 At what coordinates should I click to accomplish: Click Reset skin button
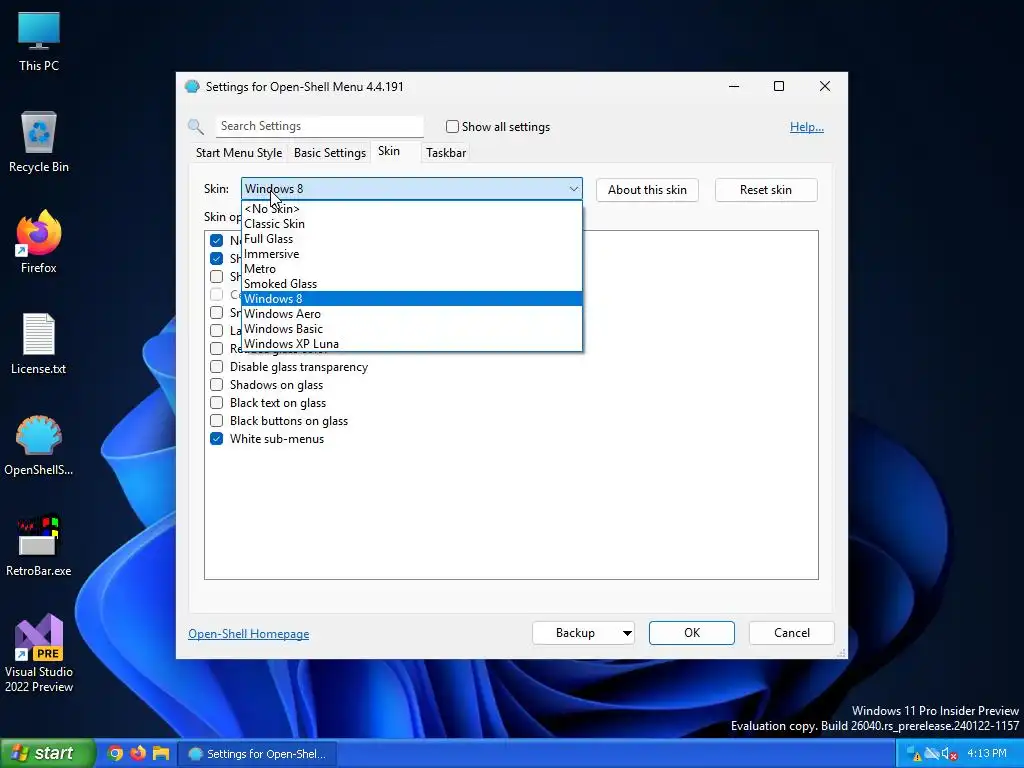pyautogui.click(x=765, y=190)
